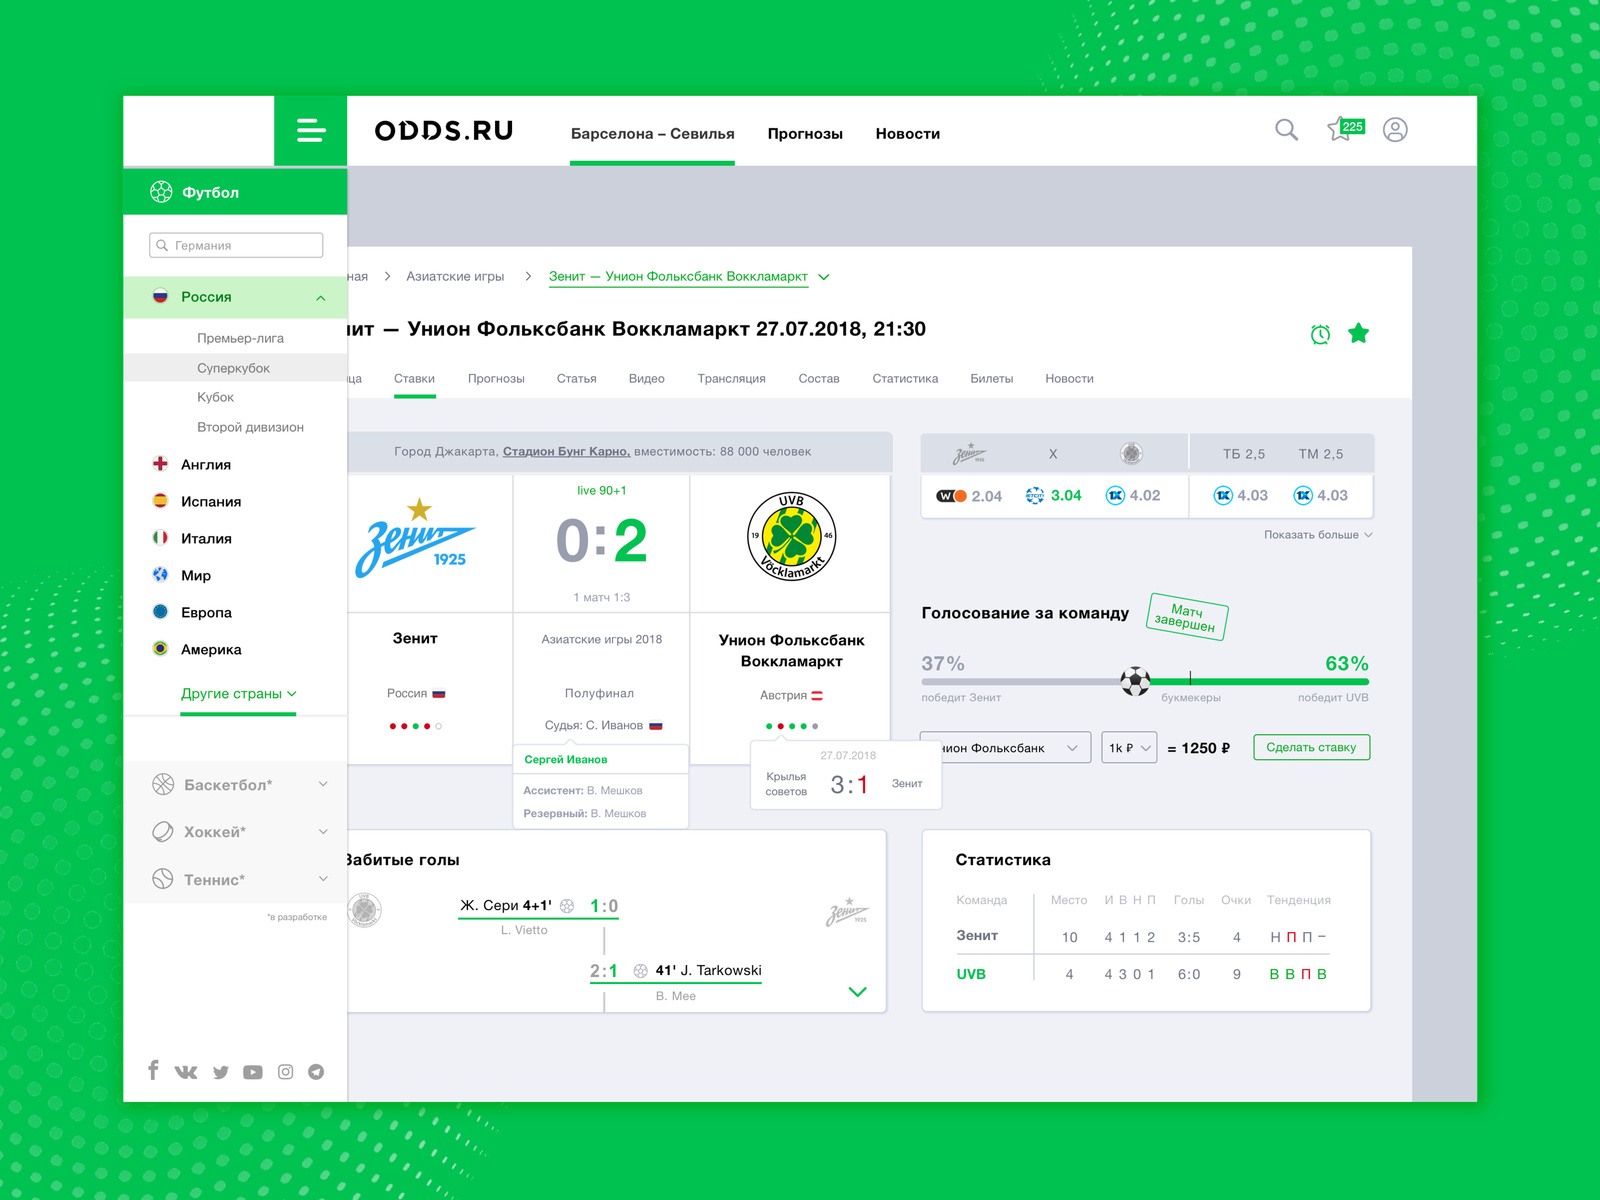Open Стадион Бунг Карно link
The width and height of the screenshot is (1600, 1200).
566,452
